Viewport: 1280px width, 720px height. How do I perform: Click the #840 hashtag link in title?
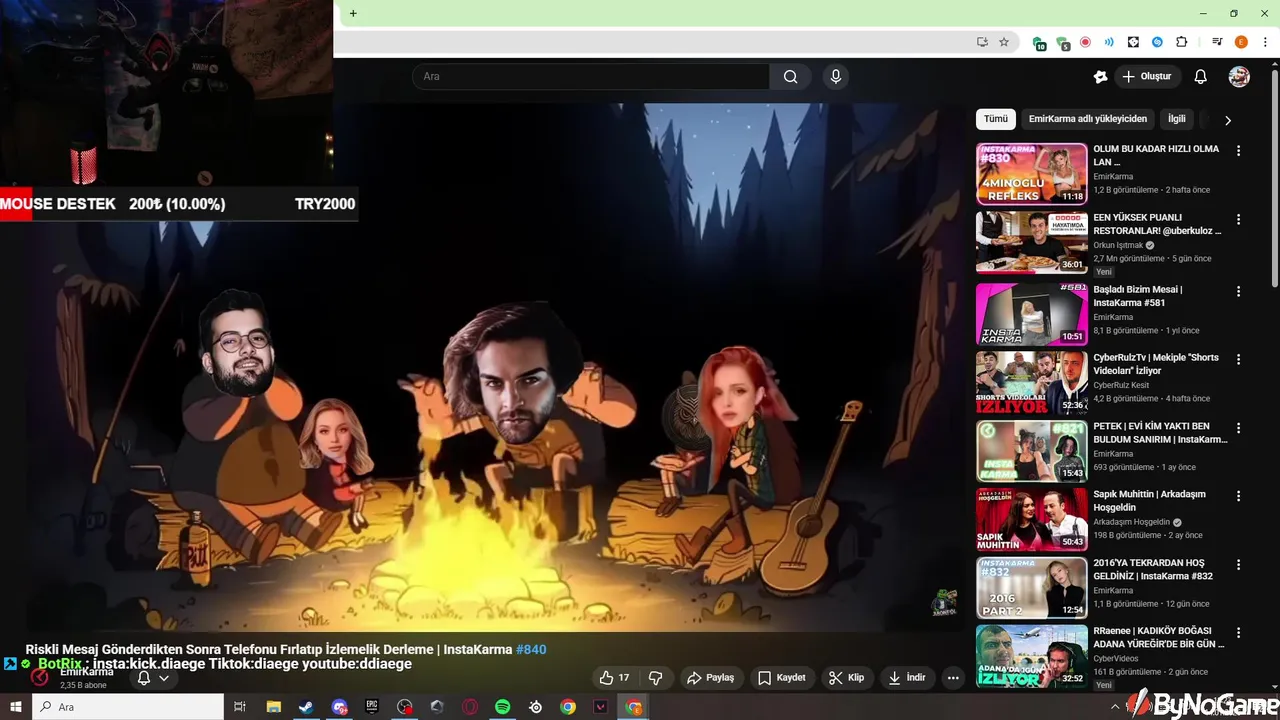tap(531, 649)
